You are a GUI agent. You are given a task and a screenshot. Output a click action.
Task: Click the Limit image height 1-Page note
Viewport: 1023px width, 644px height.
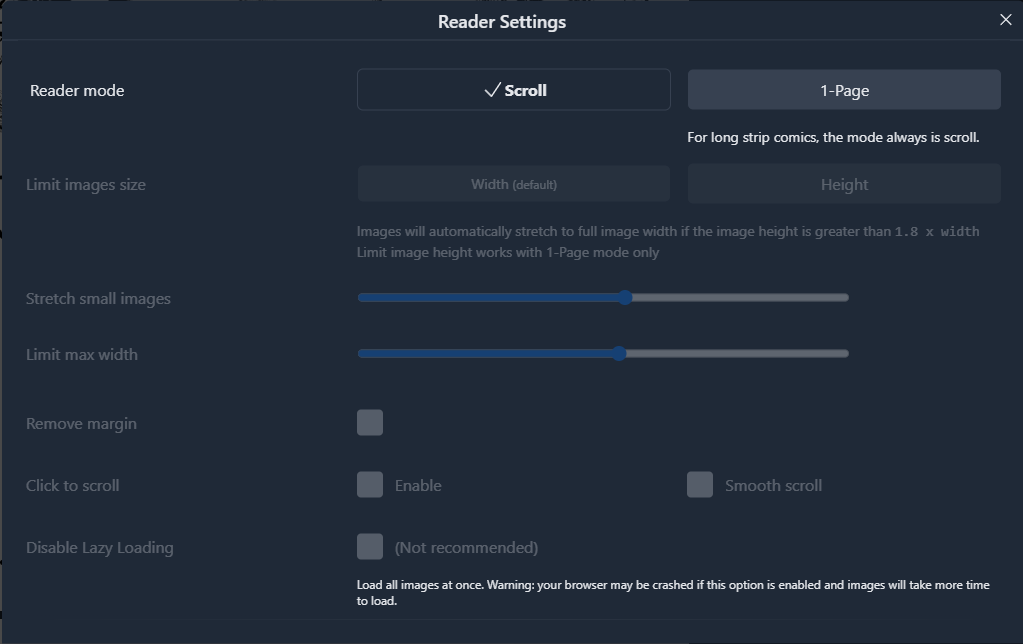[x=508, y=253]
